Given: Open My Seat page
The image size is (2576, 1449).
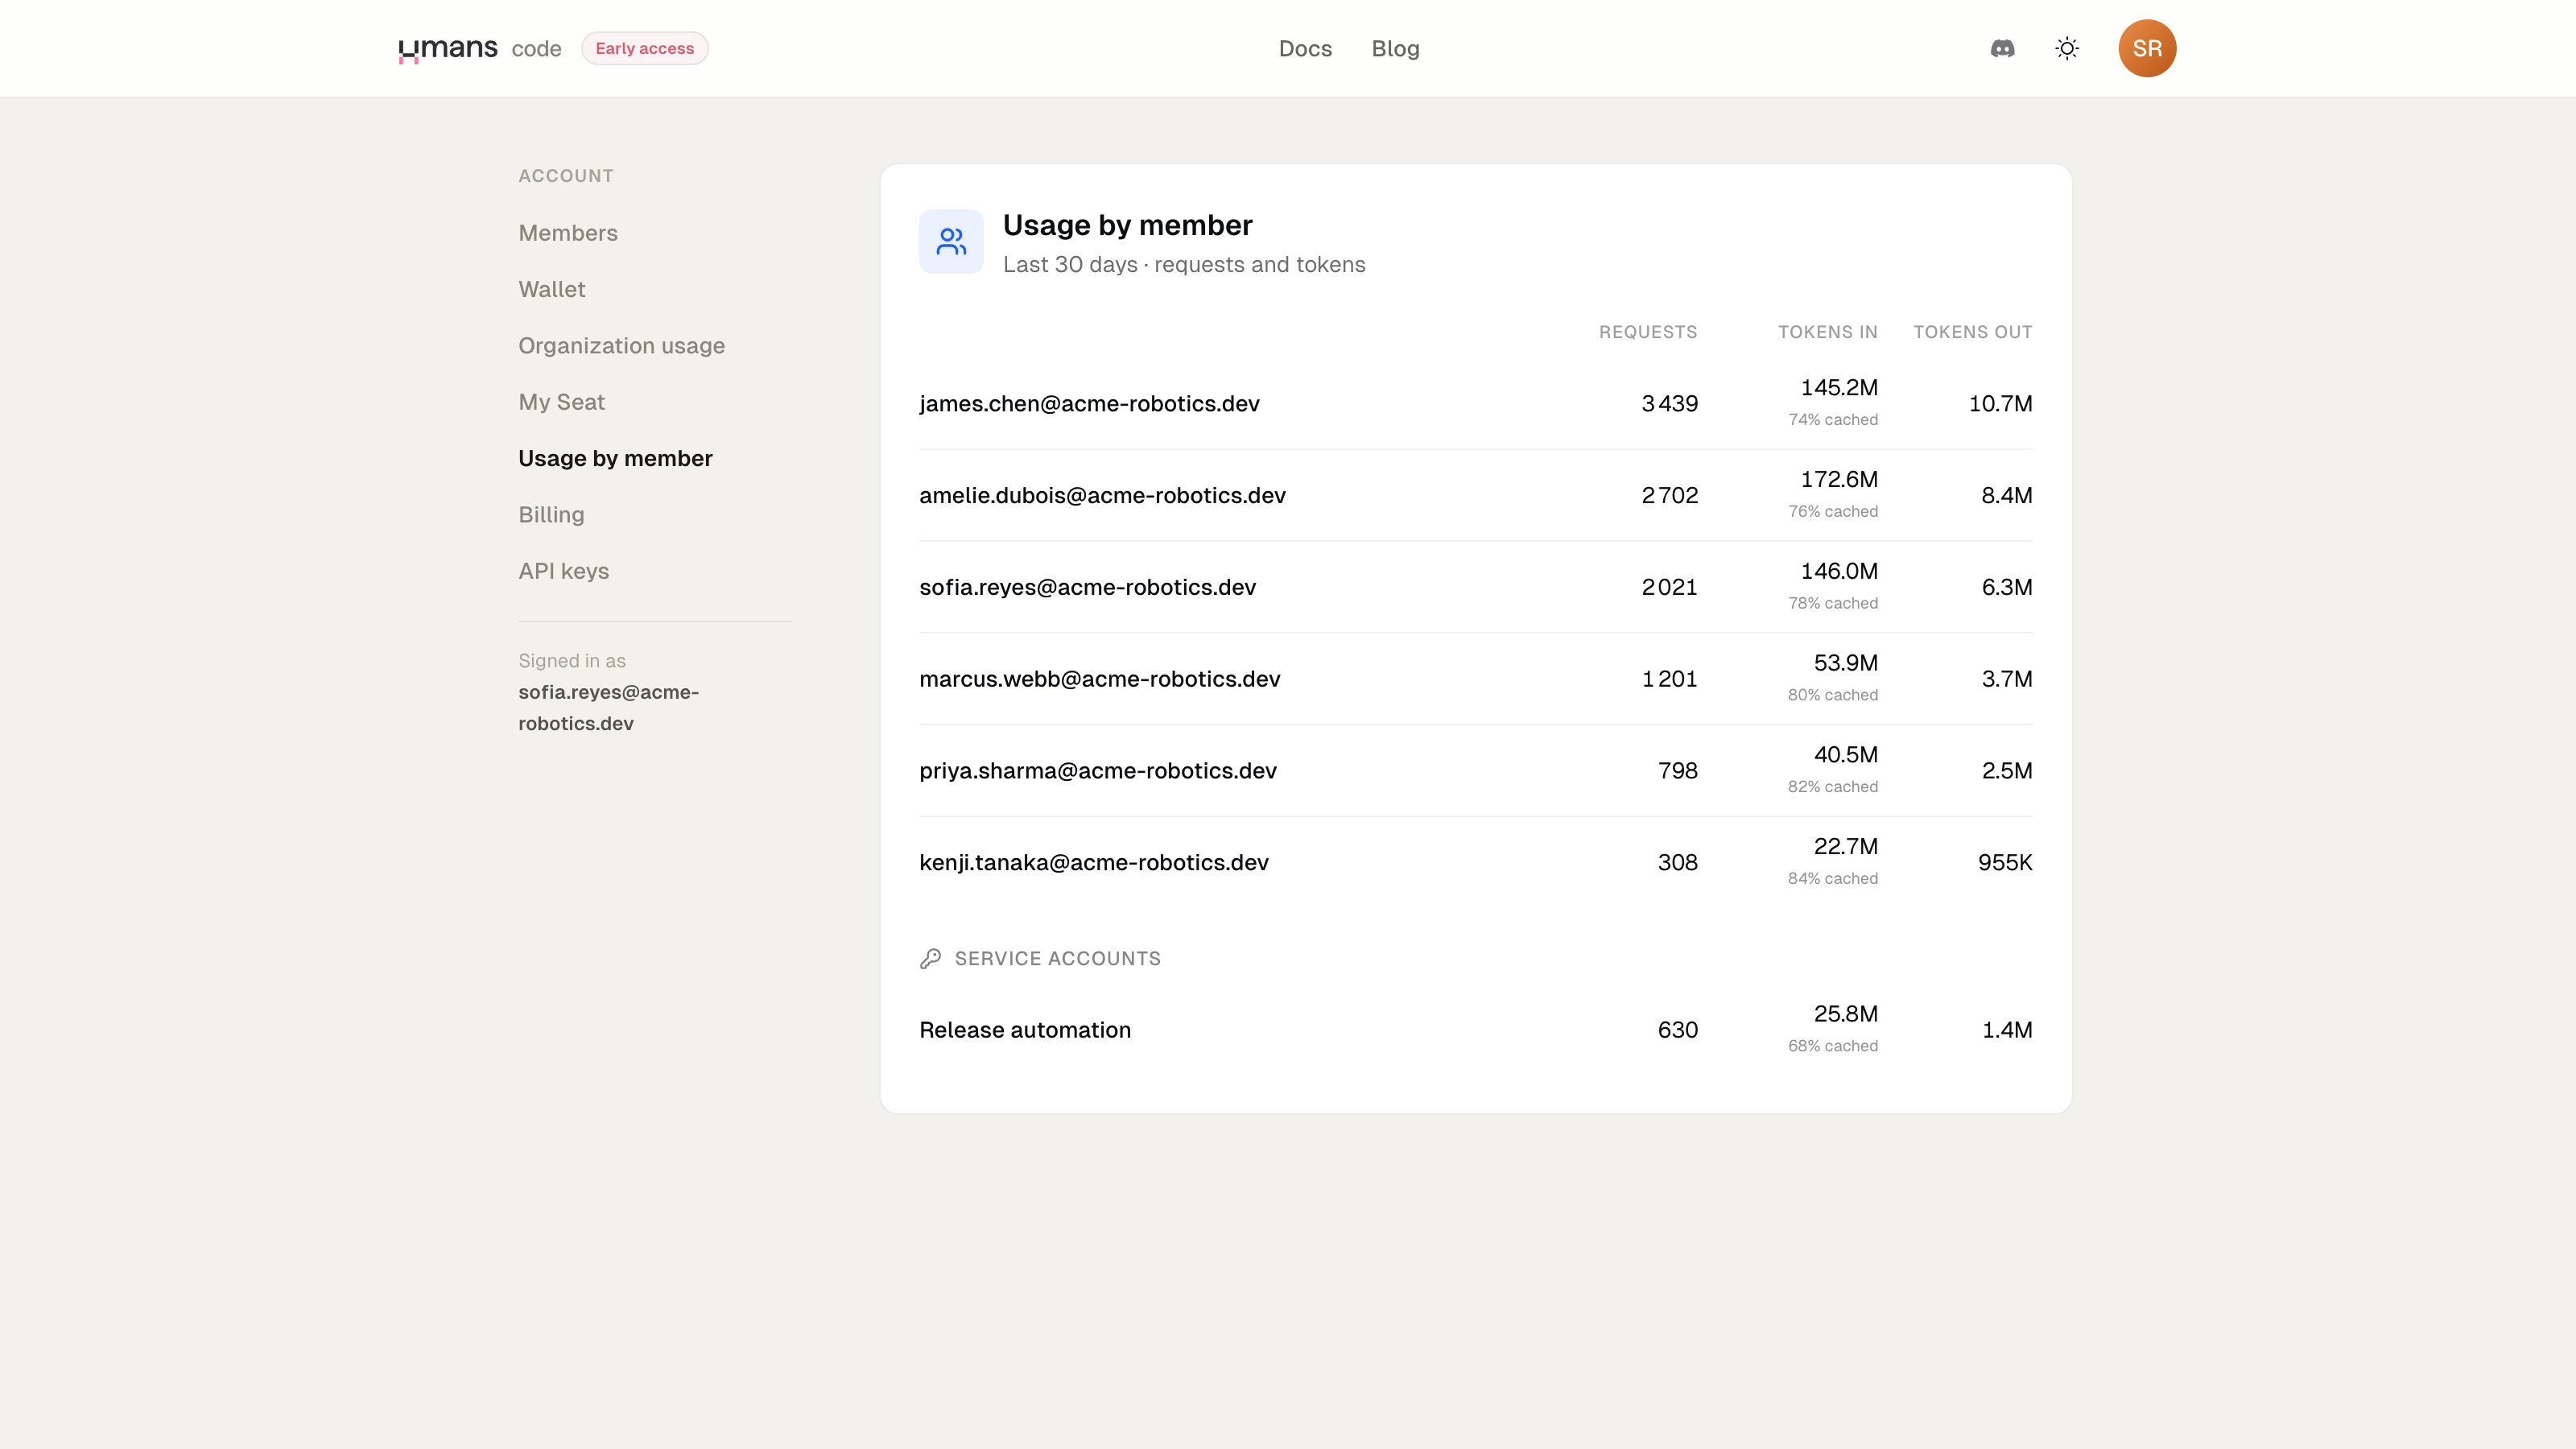Looking at the screenshot, I should pos(561,402).
